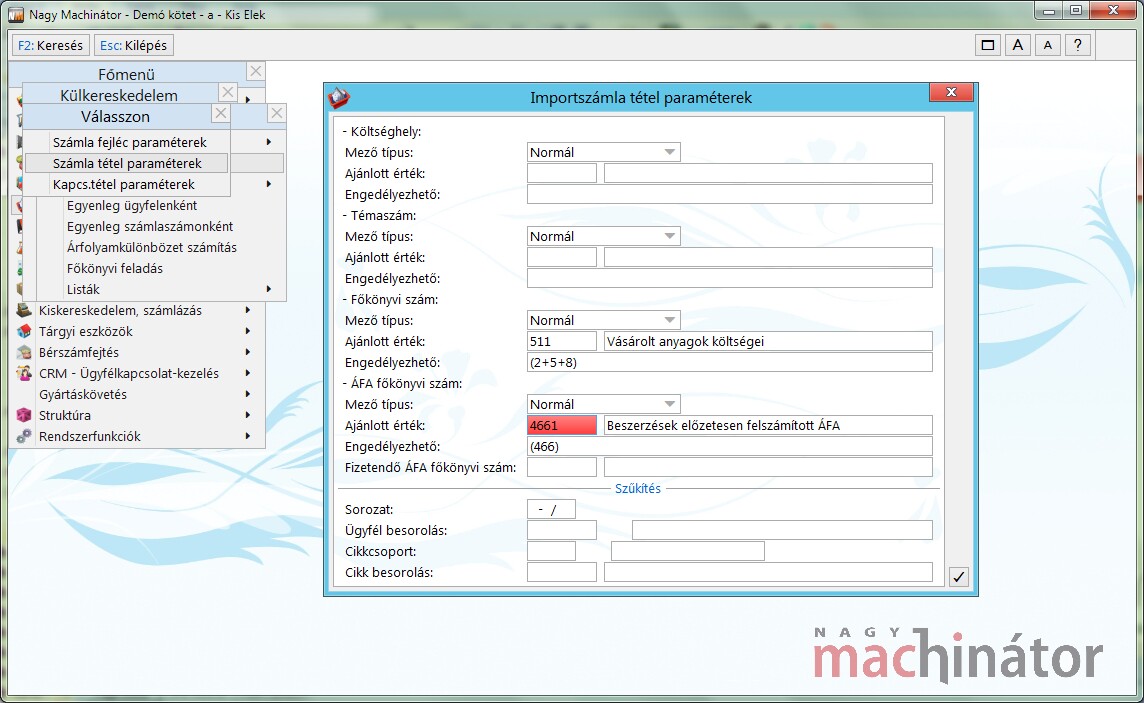This screenshot has width=1144, height=703.
Task: Open Gyártáskövetés main menu item
Action: (82, 395)
